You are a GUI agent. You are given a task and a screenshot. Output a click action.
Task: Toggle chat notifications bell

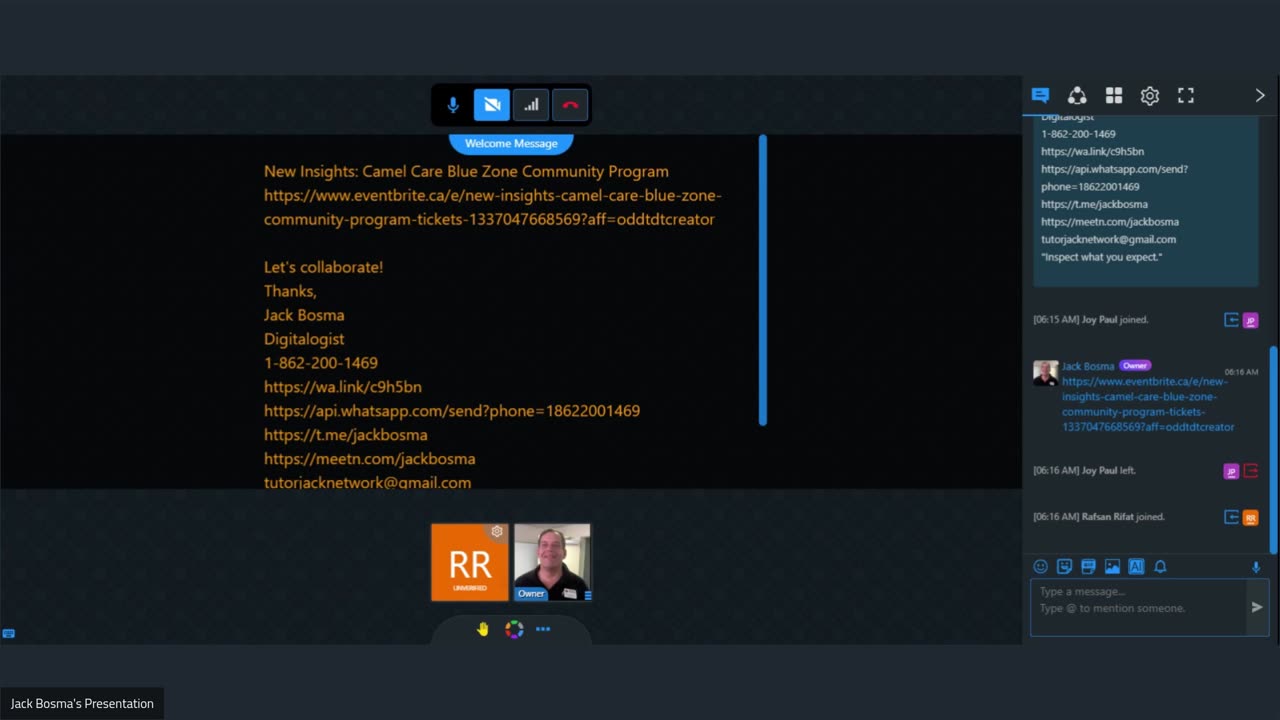point(1160,567)
